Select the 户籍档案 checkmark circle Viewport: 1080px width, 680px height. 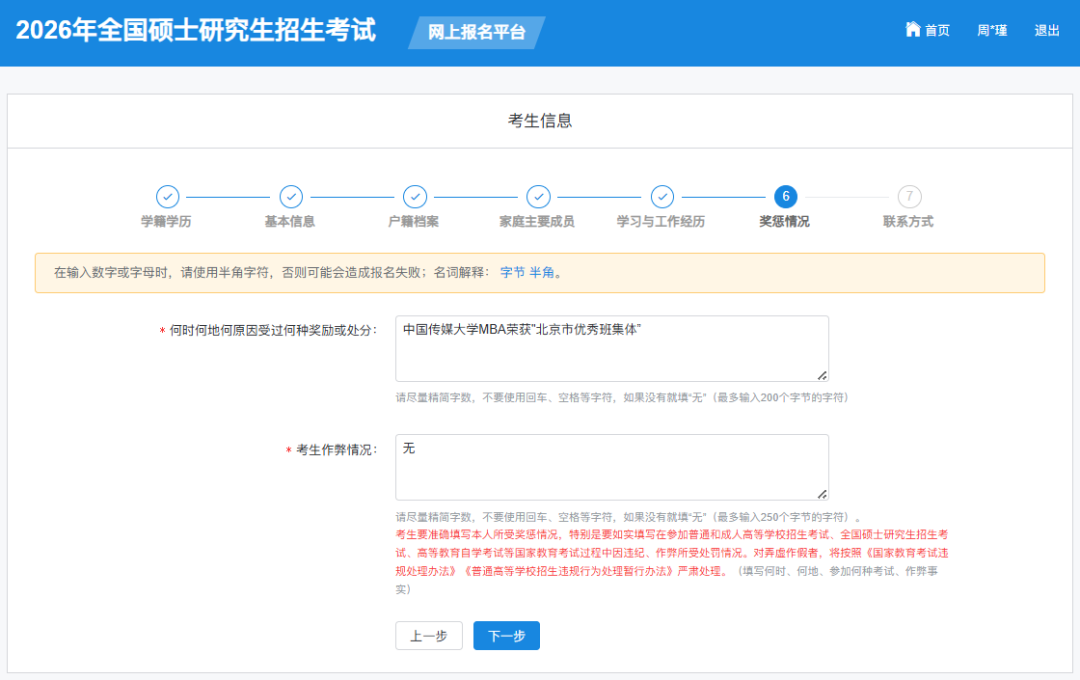(415, 197)
